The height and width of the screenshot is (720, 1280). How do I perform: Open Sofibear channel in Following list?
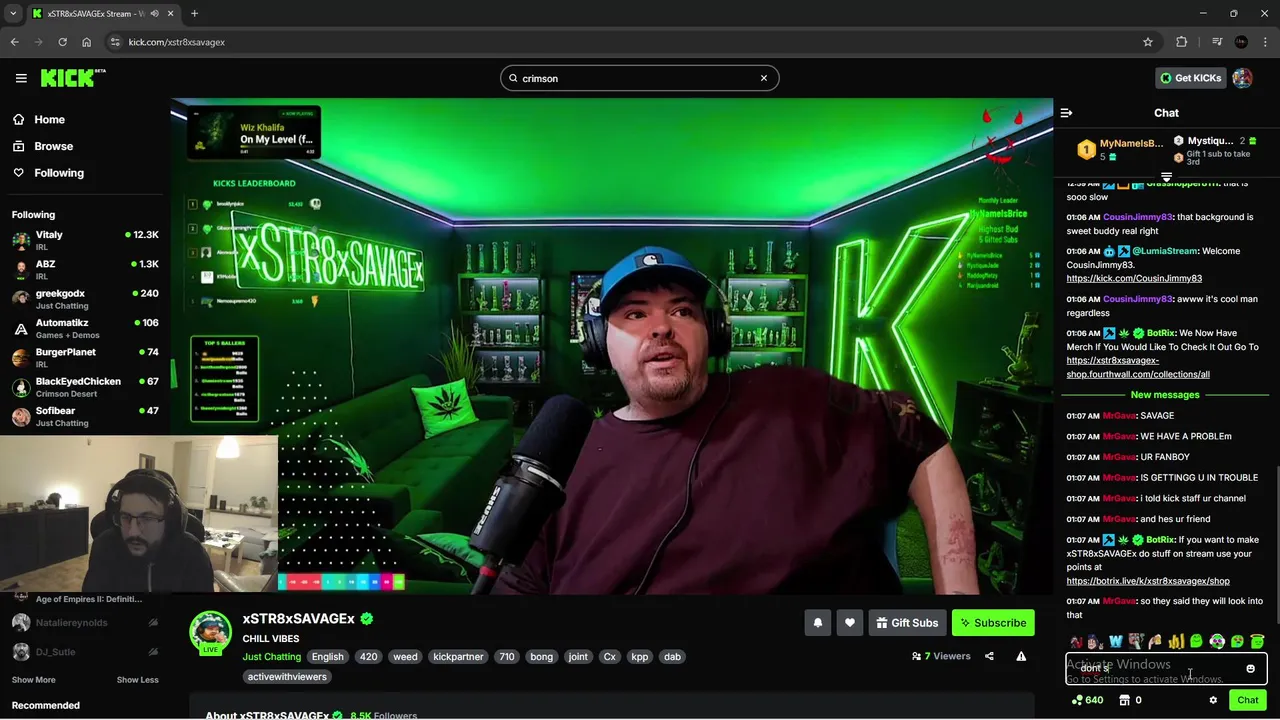[84, 416]
